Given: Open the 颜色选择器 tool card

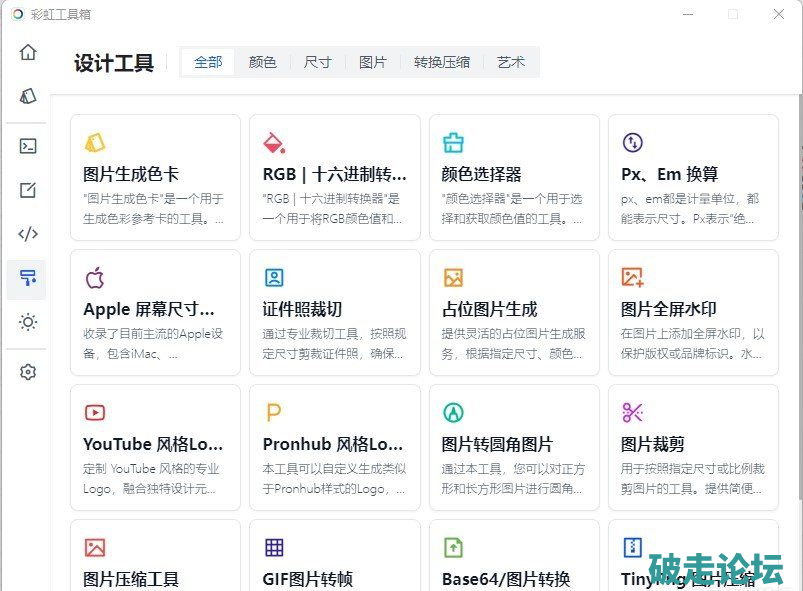Looking at the screenshot, I should 514,177.
